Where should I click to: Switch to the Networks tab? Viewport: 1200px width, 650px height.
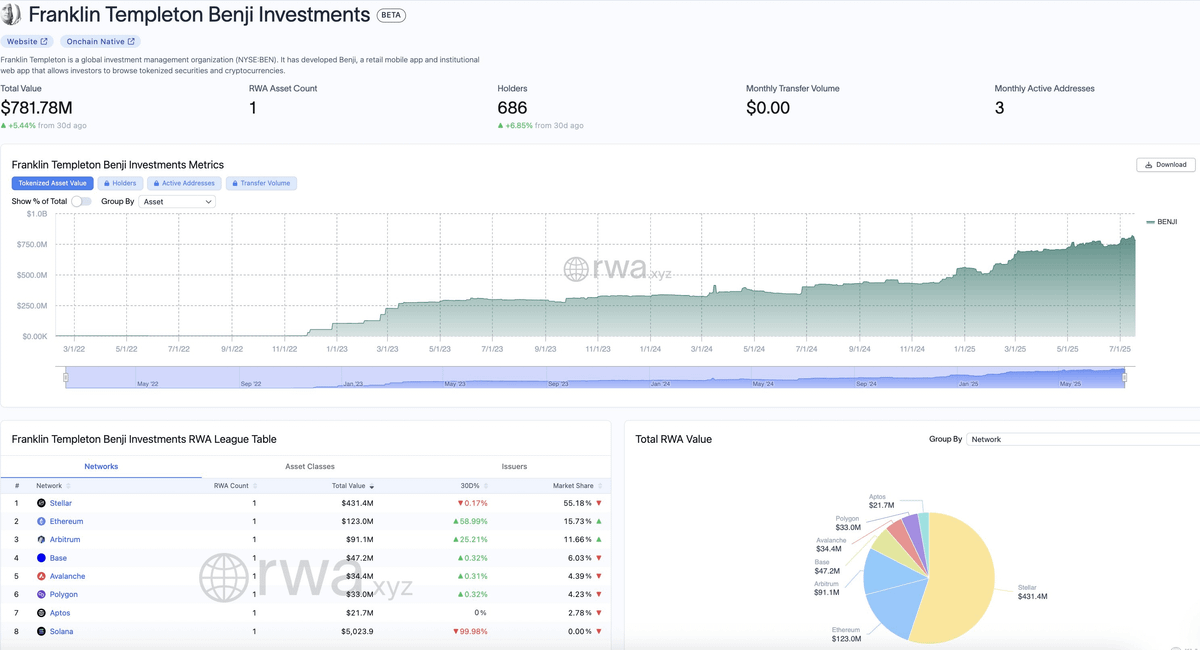coord(101,467)
